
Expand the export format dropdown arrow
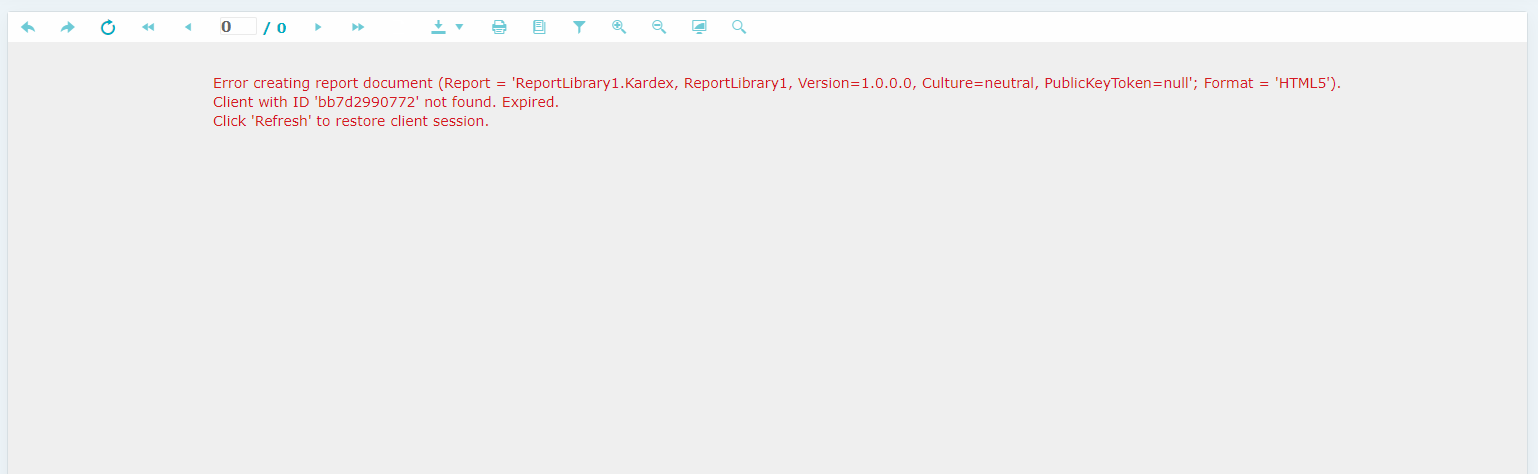coord(459,27)
